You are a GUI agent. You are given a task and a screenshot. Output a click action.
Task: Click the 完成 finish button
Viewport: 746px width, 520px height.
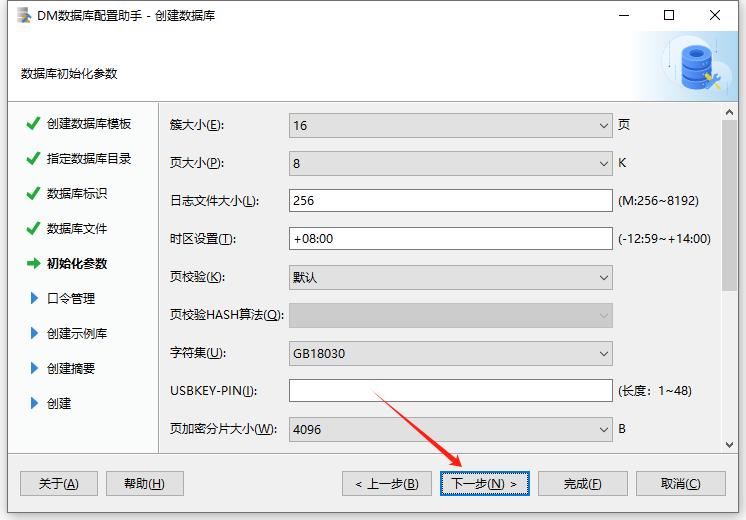pyautogui.click(x=582, y=484)
